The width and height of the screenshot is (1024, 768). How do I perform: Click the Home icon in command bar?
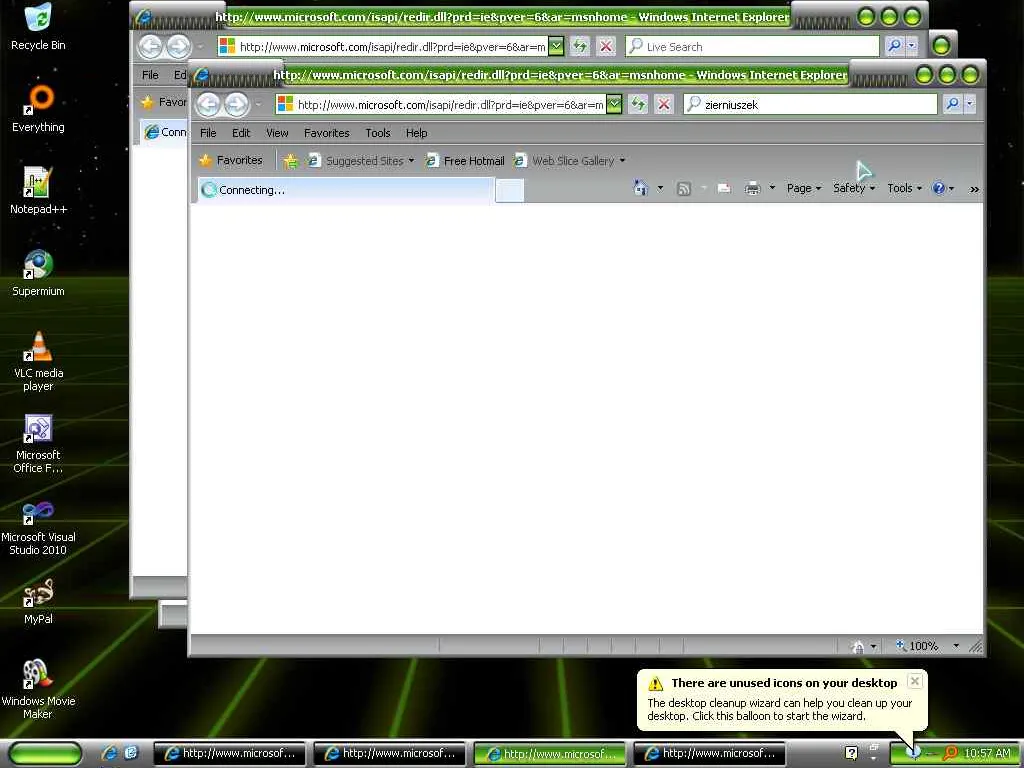point(641,188)
